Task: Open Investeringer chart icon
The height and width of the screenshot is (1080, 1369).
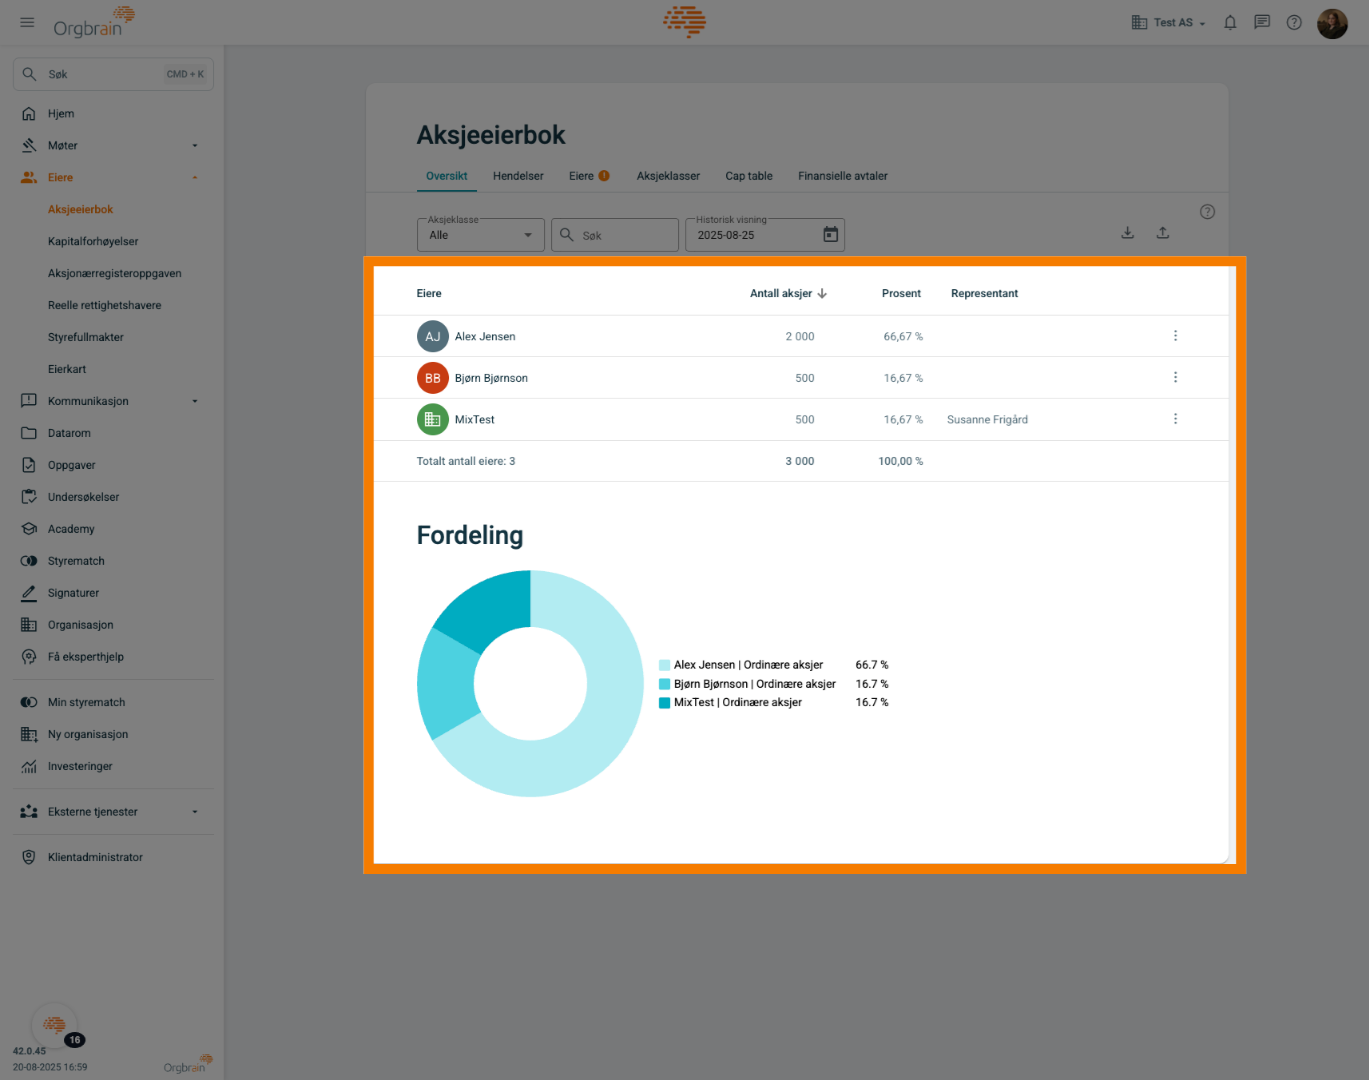Action: coord(29,766)
